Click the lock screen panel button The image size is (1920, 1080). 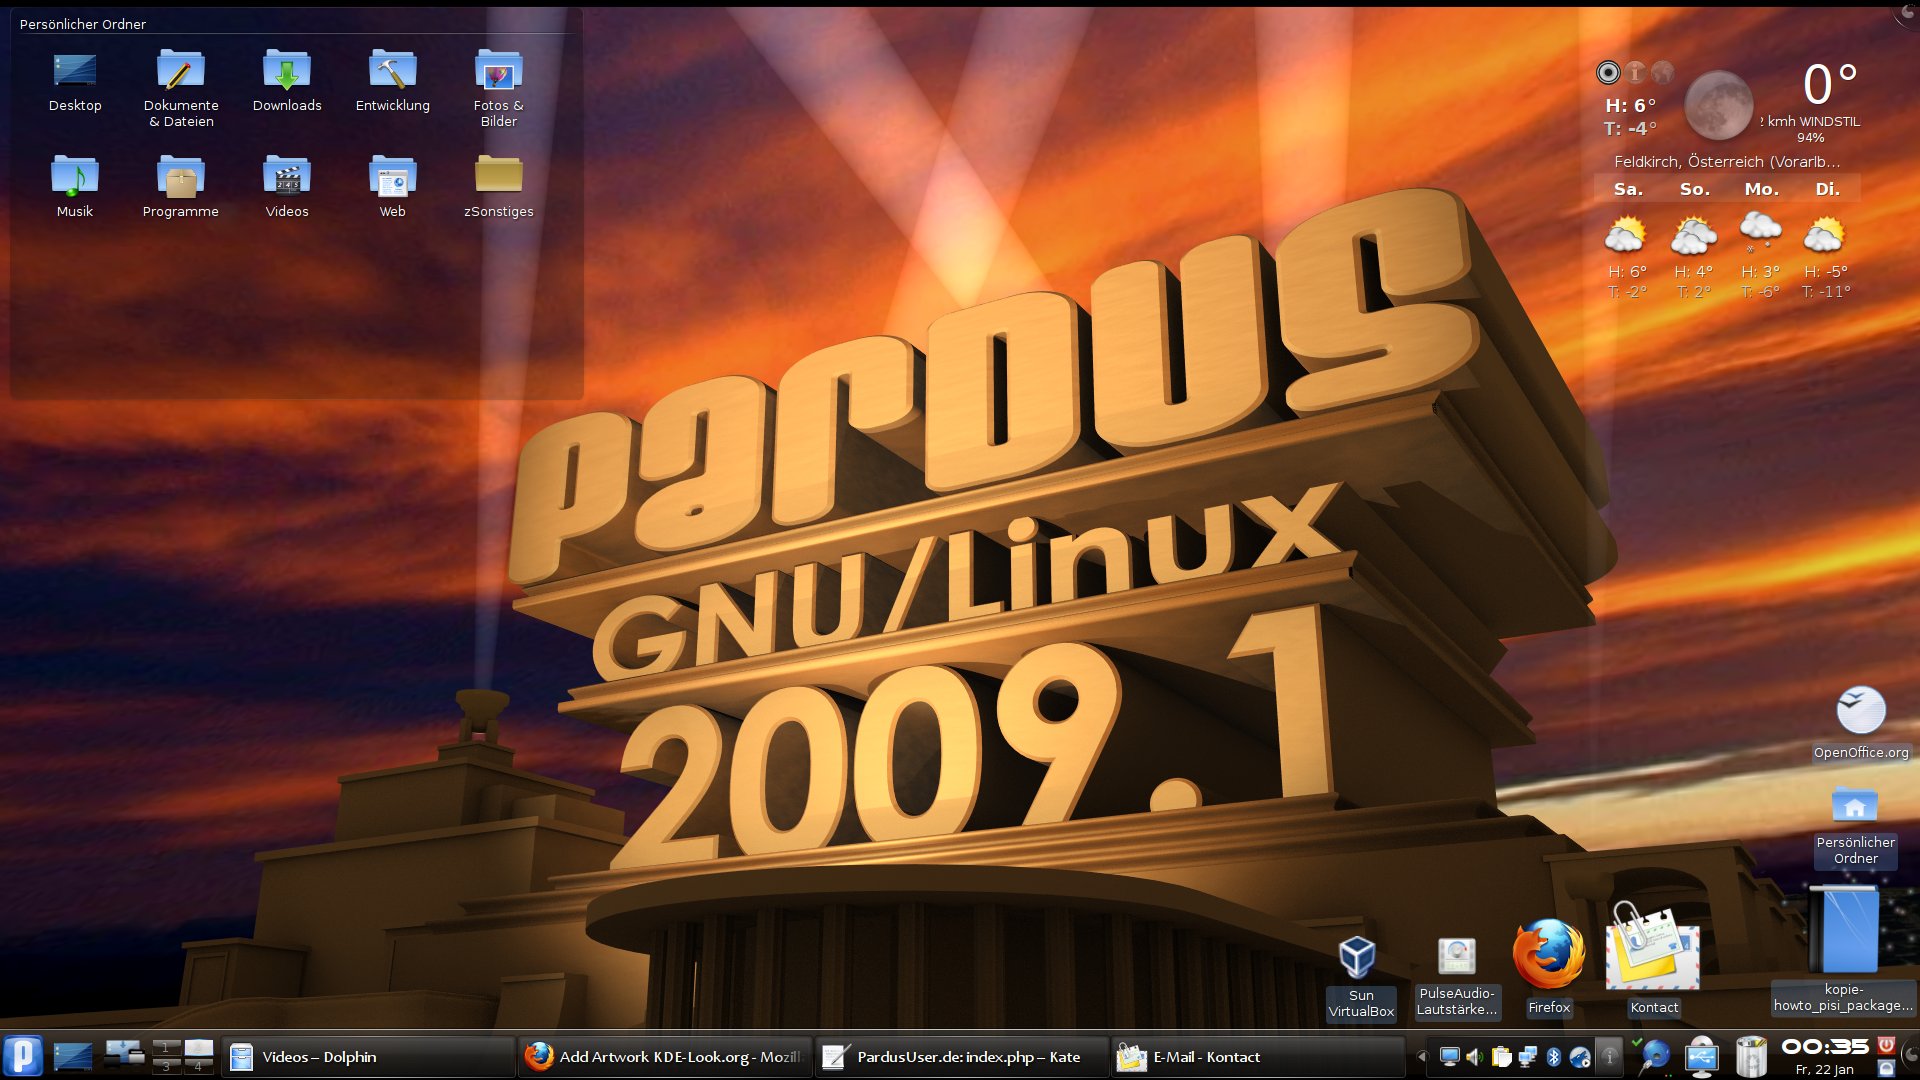pos(1887,1068)
